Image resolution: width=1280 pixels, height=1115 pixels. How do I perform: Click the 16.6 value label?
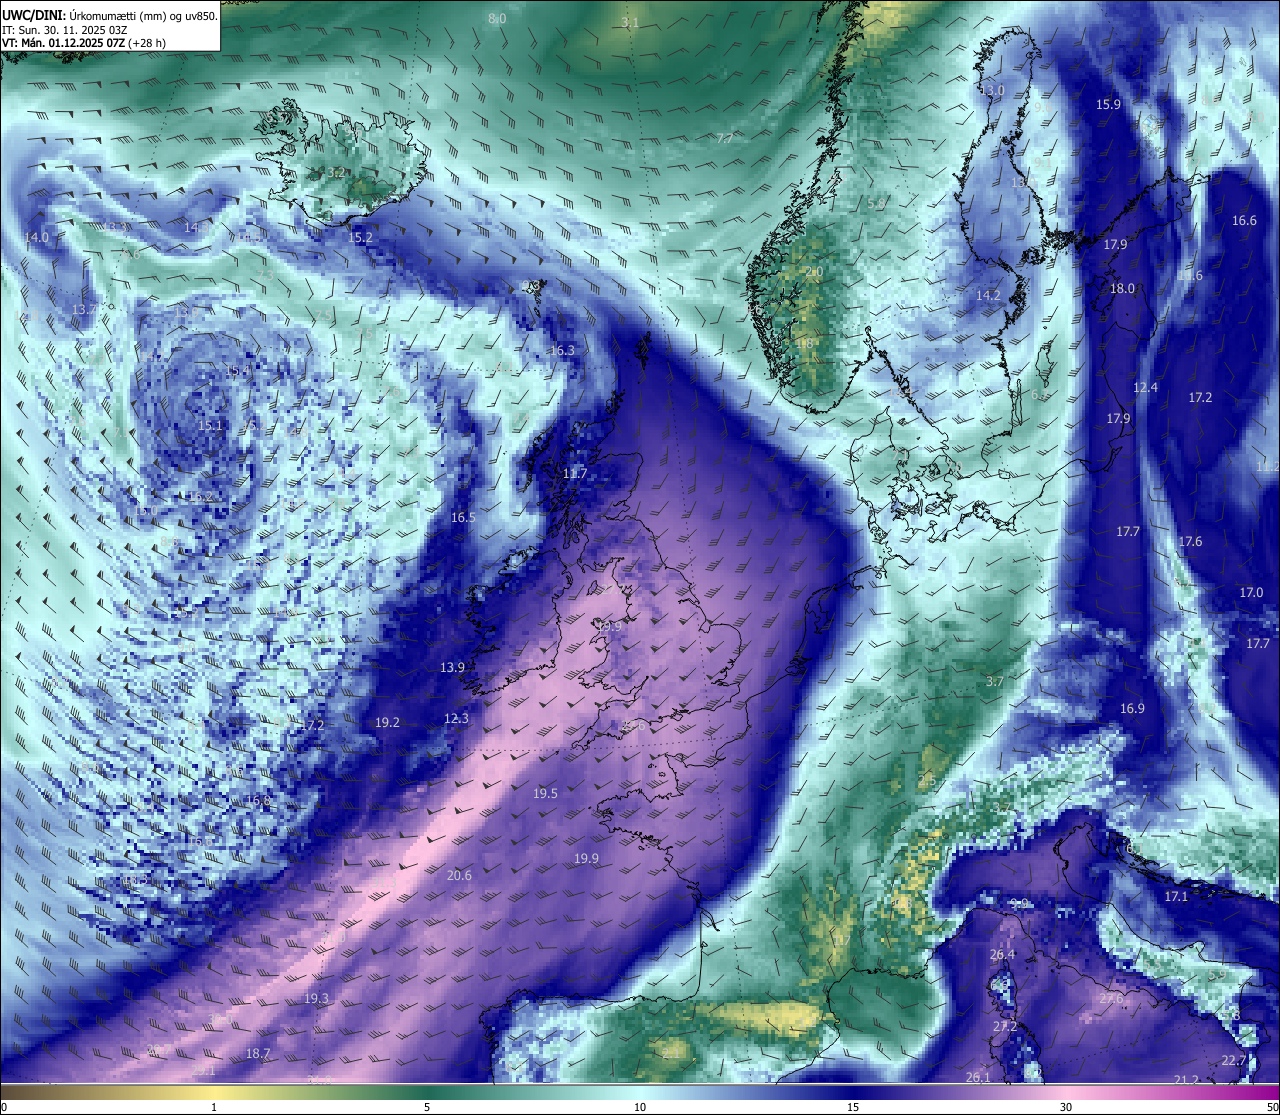(1244, 220)
